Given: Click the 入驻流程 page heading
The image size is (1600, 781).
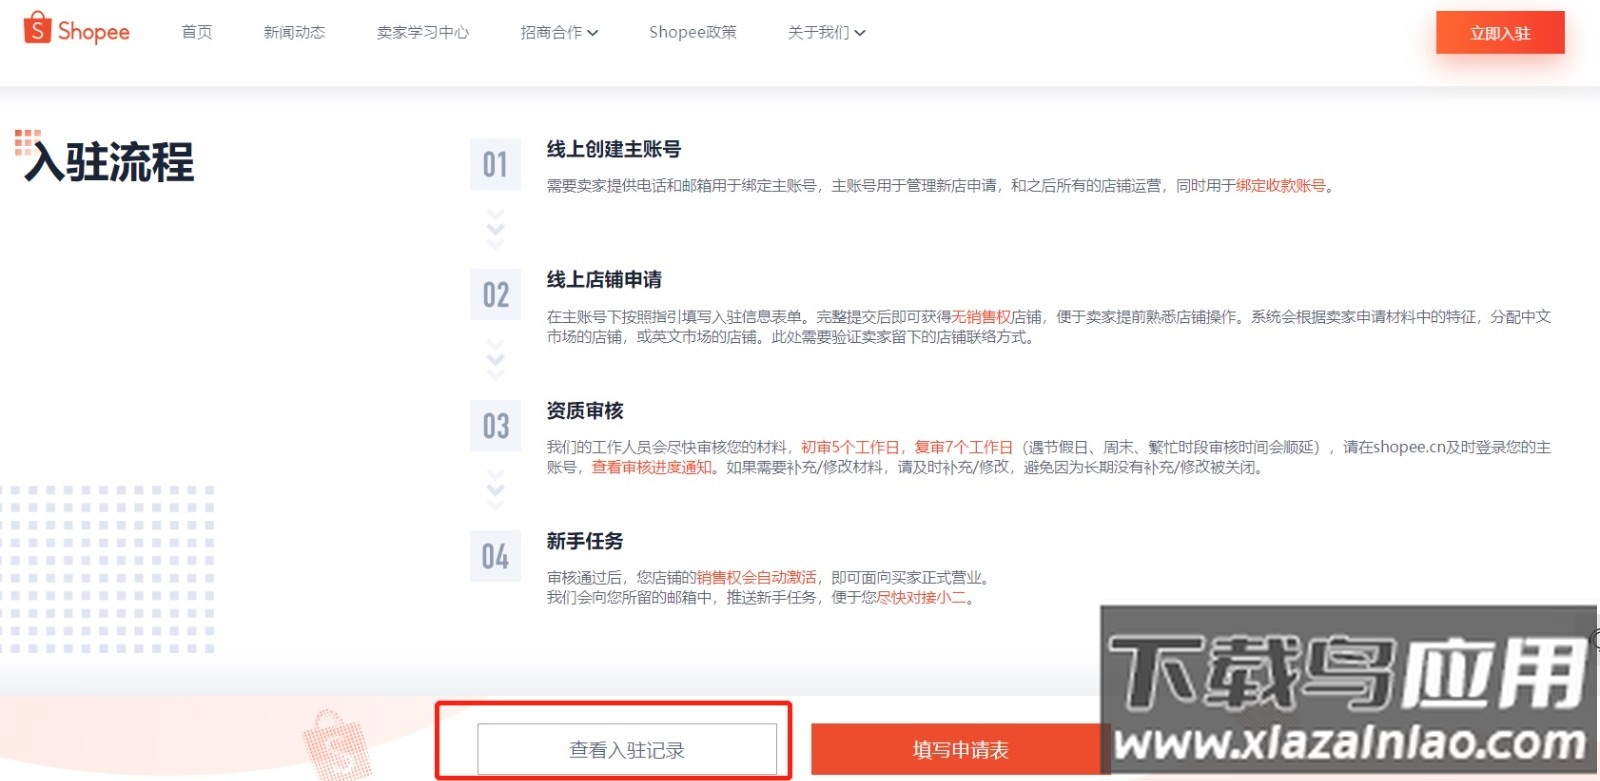Looking at the screenshot, I should tap(110, 162).
